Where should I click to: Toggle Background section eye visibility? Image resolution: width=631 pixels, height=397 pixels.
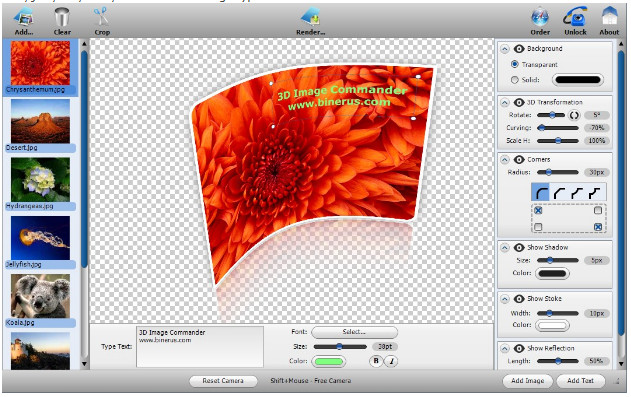[519, 49]
